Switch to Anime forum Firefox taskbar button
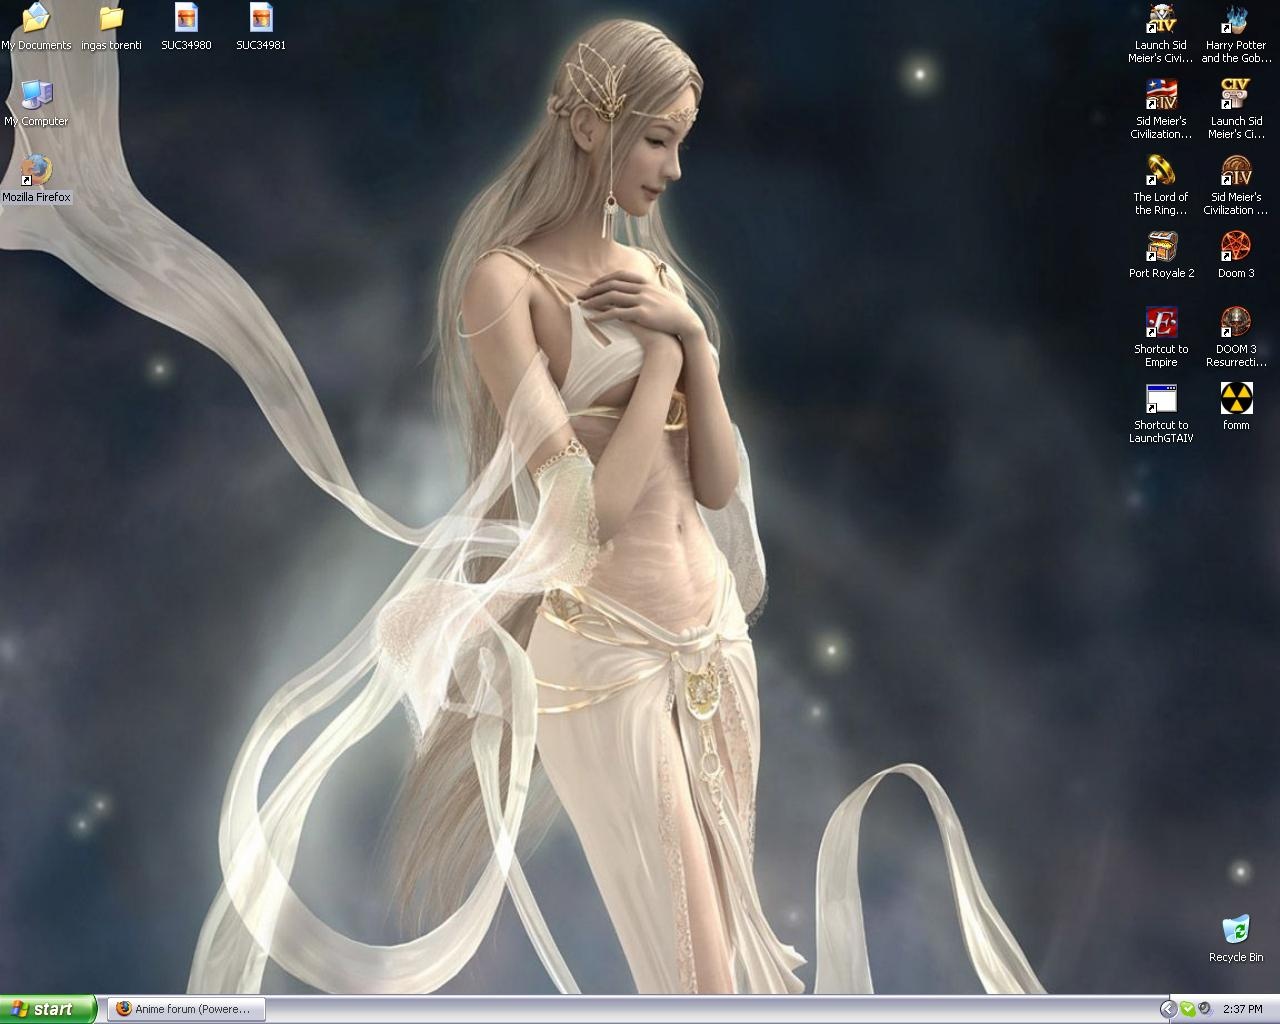This screenshot has width=1280, height=1024. point(186,1009)
